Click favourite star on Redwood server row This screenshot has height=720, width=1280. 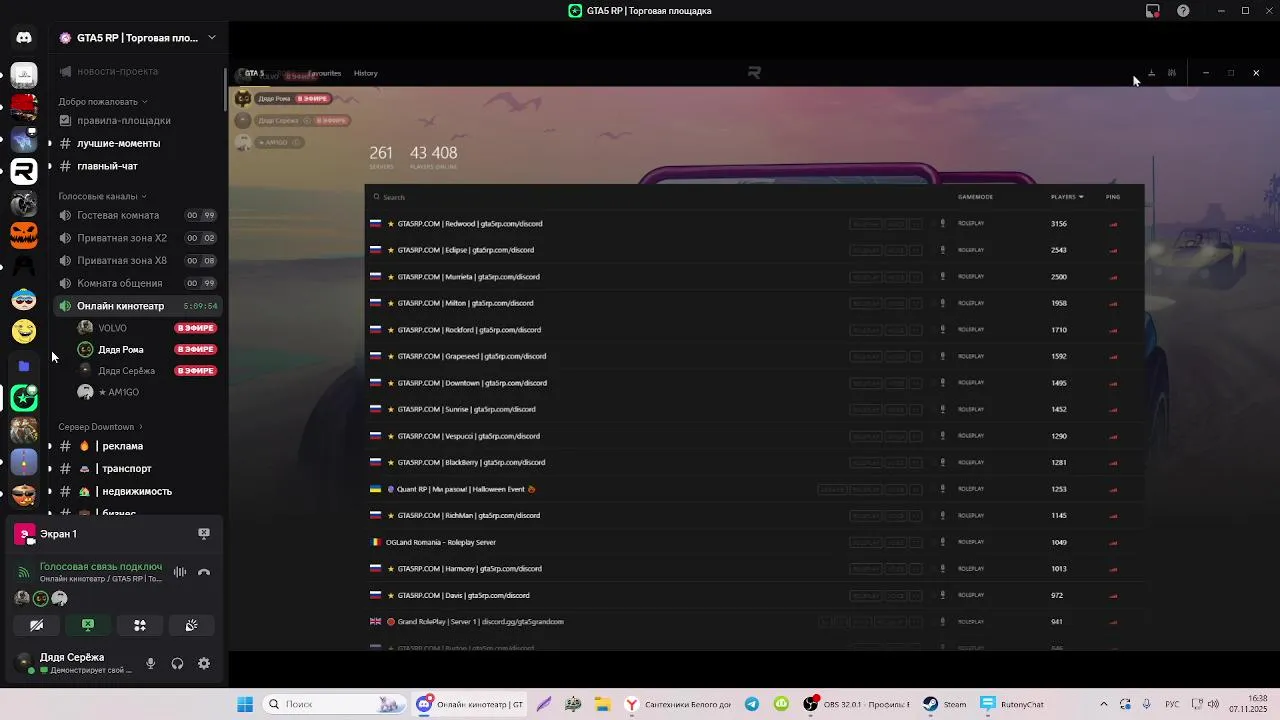(391, 224)
